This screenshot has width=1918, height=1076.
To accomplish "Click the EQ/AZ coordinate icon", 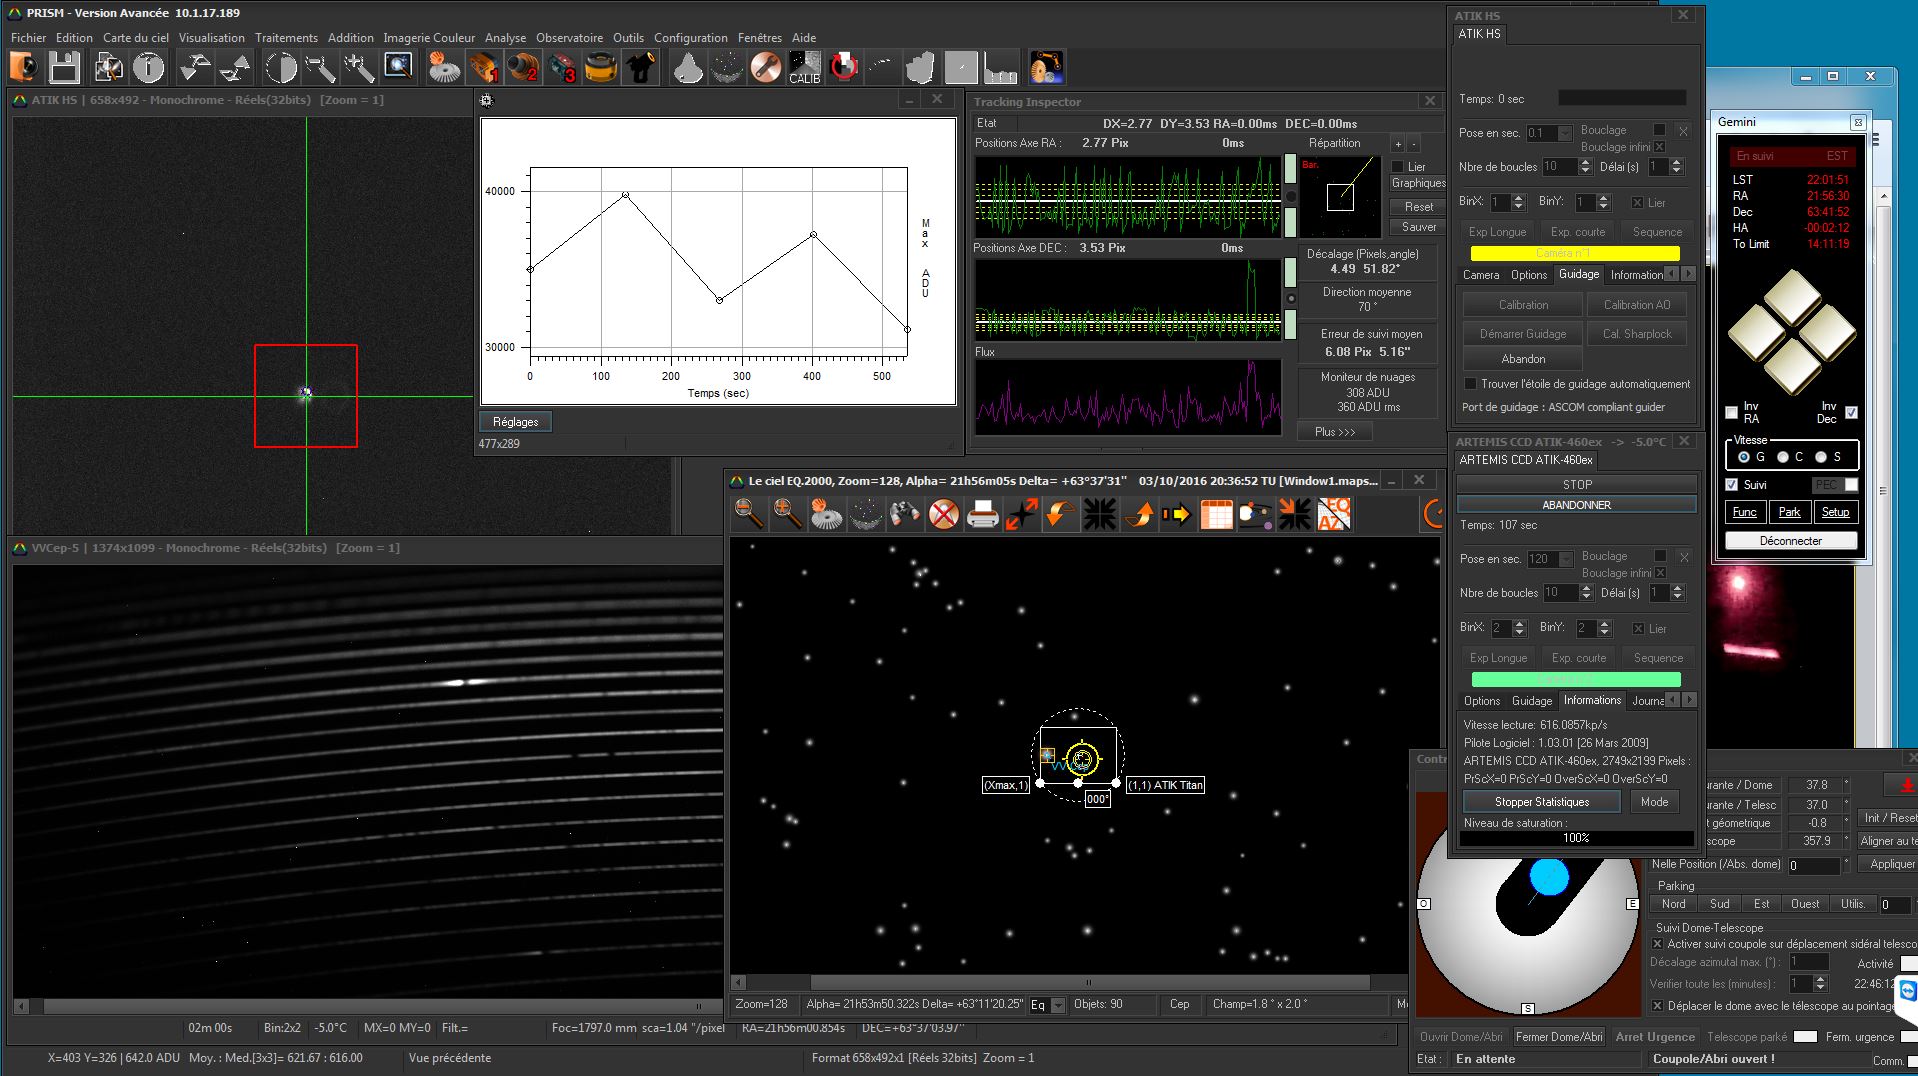I will point(1333,515).
